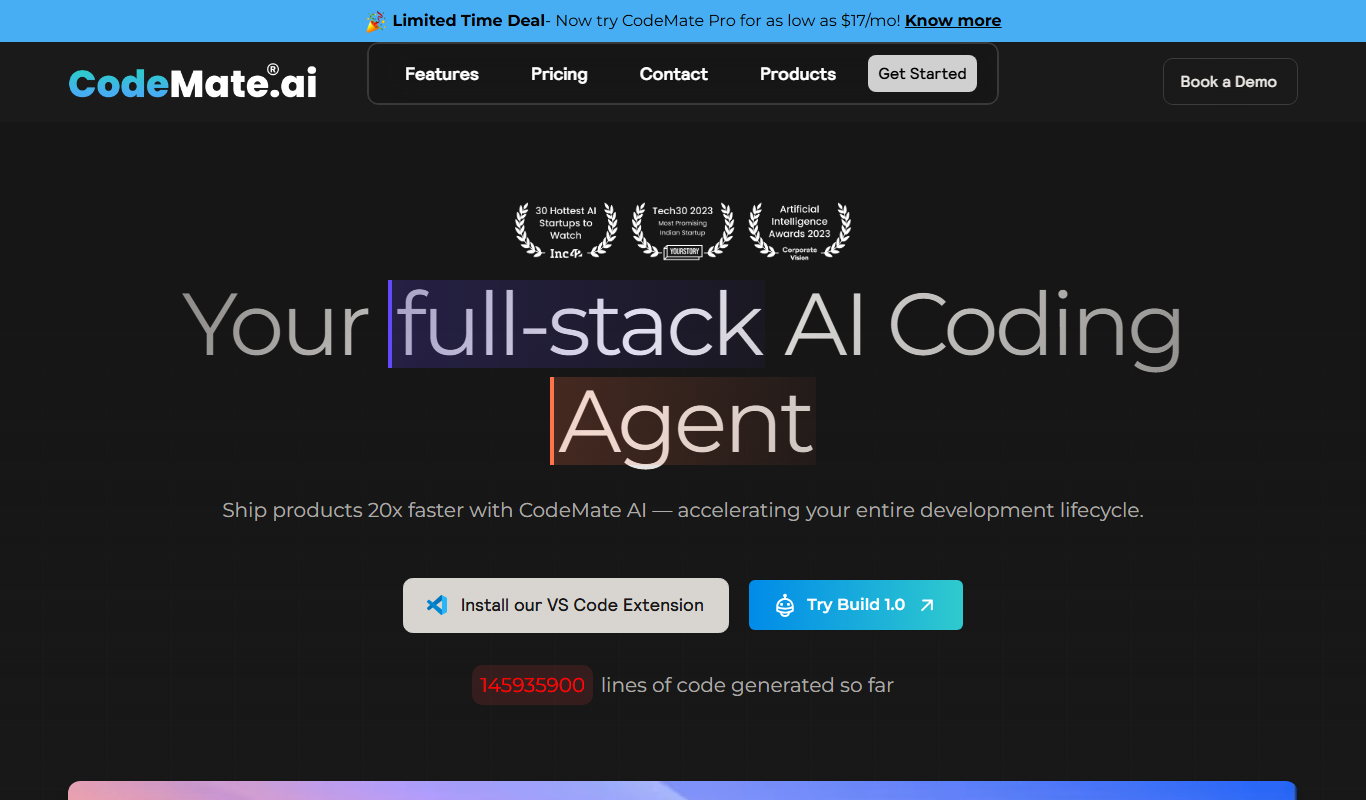Go to the Contact section
Screen dimensions: 1366x800
click(674, 74)
